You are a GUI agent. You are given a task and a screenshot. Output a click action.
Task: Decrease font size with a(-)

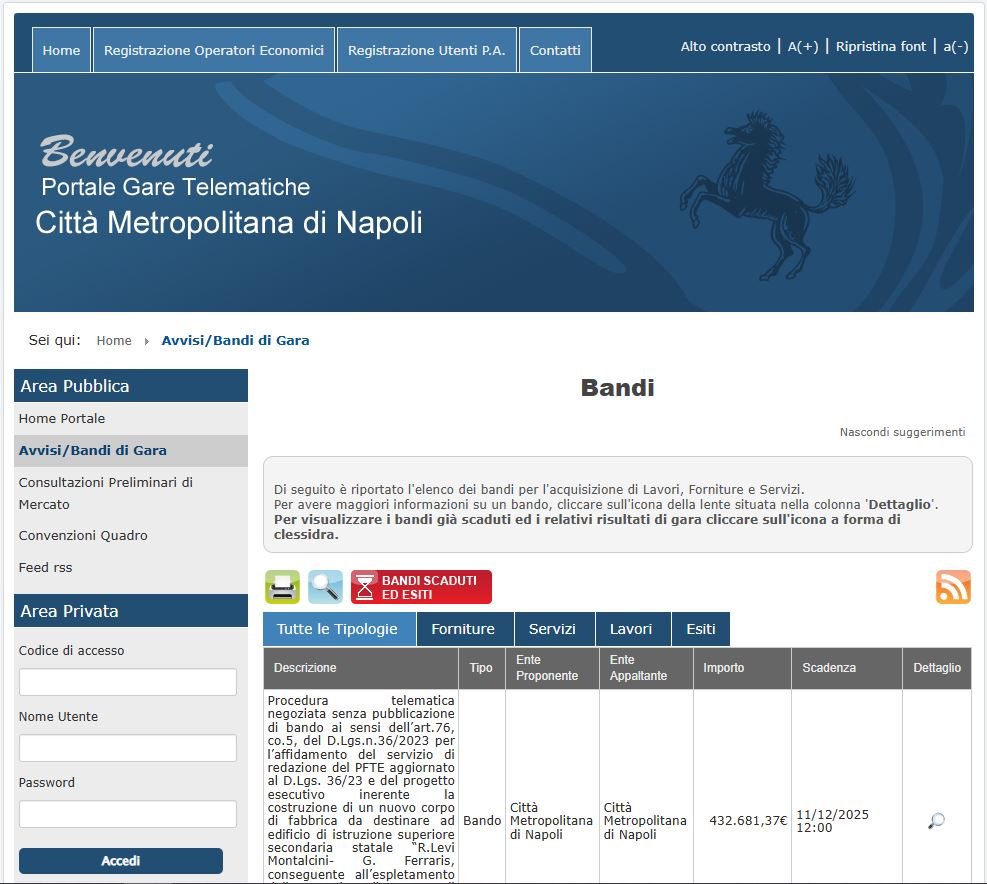tap(956, 47)
